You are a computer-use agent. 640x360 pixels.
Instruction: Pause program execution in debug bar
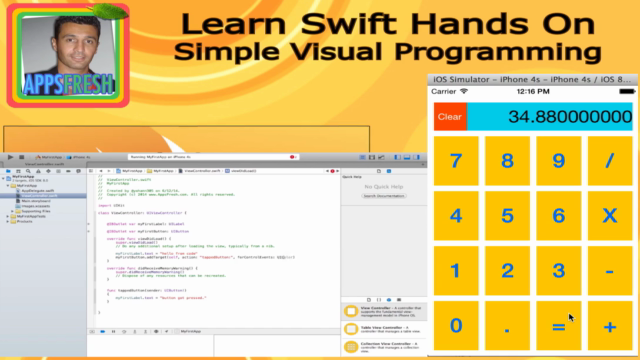113,331
